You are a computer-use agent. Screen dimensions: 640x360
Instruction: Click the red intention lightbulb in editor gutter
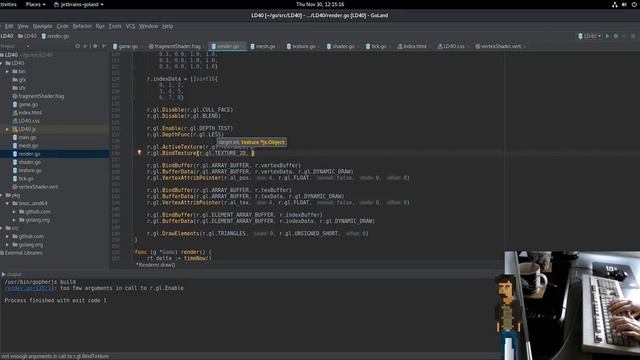139,153
